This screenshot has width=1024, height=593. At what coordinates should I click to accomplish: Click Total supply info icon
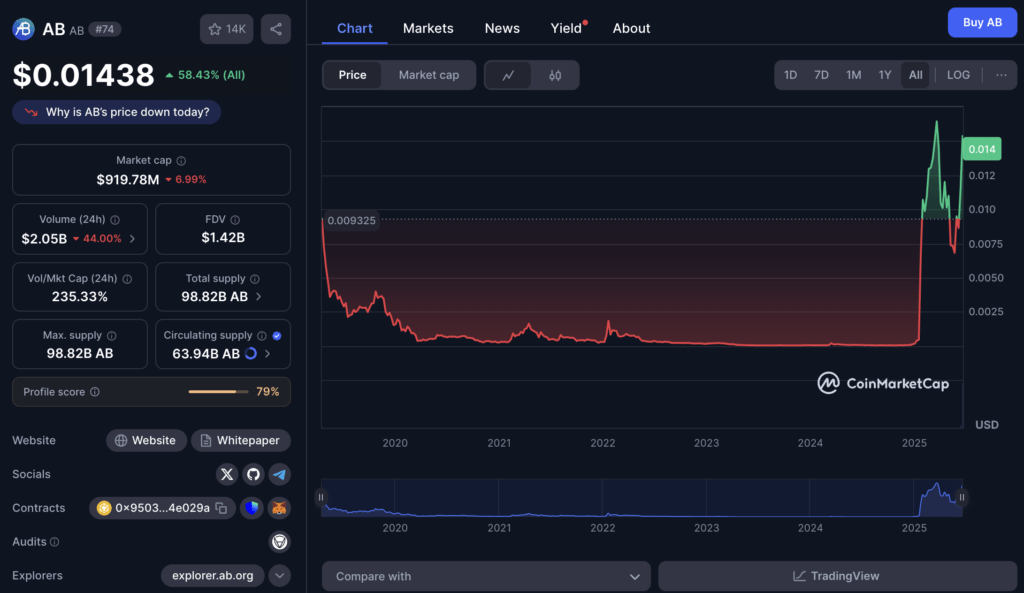pos(255,279)
